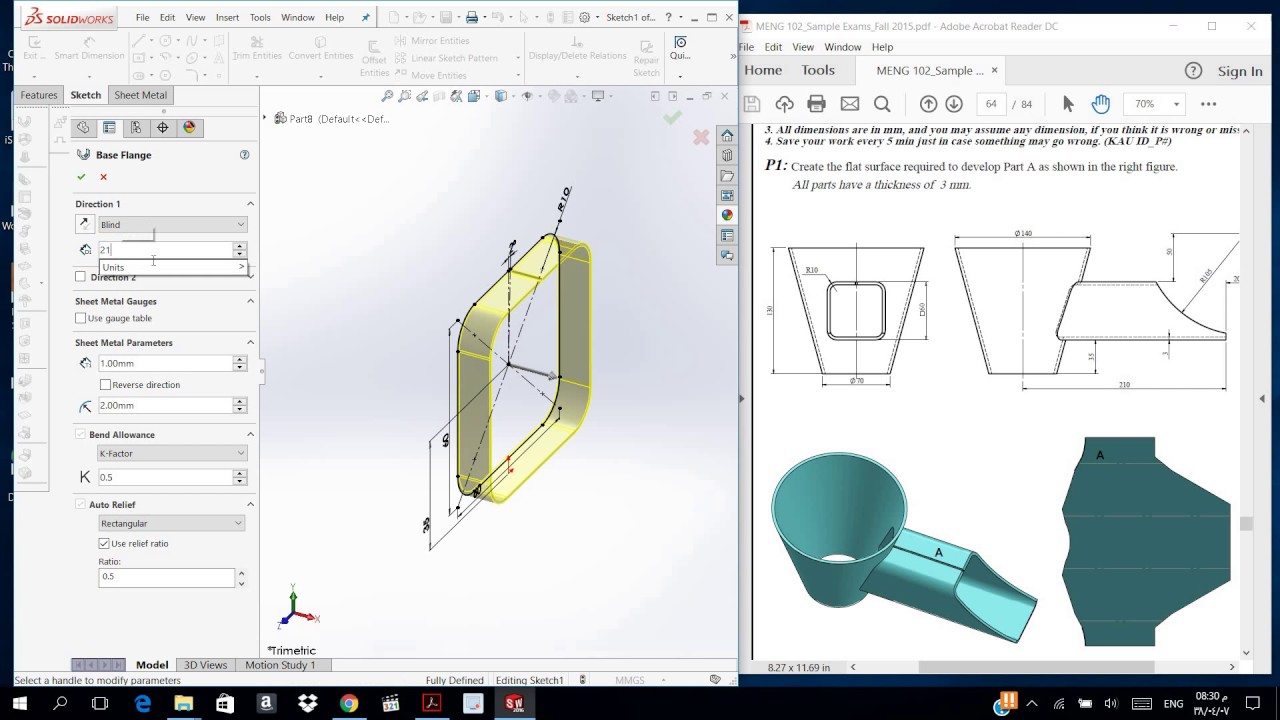Image resolution: width=1280 pixels, height=720 pixels.
Task: Open the Blind end condition dropdown
Action: tap(172, 225)
